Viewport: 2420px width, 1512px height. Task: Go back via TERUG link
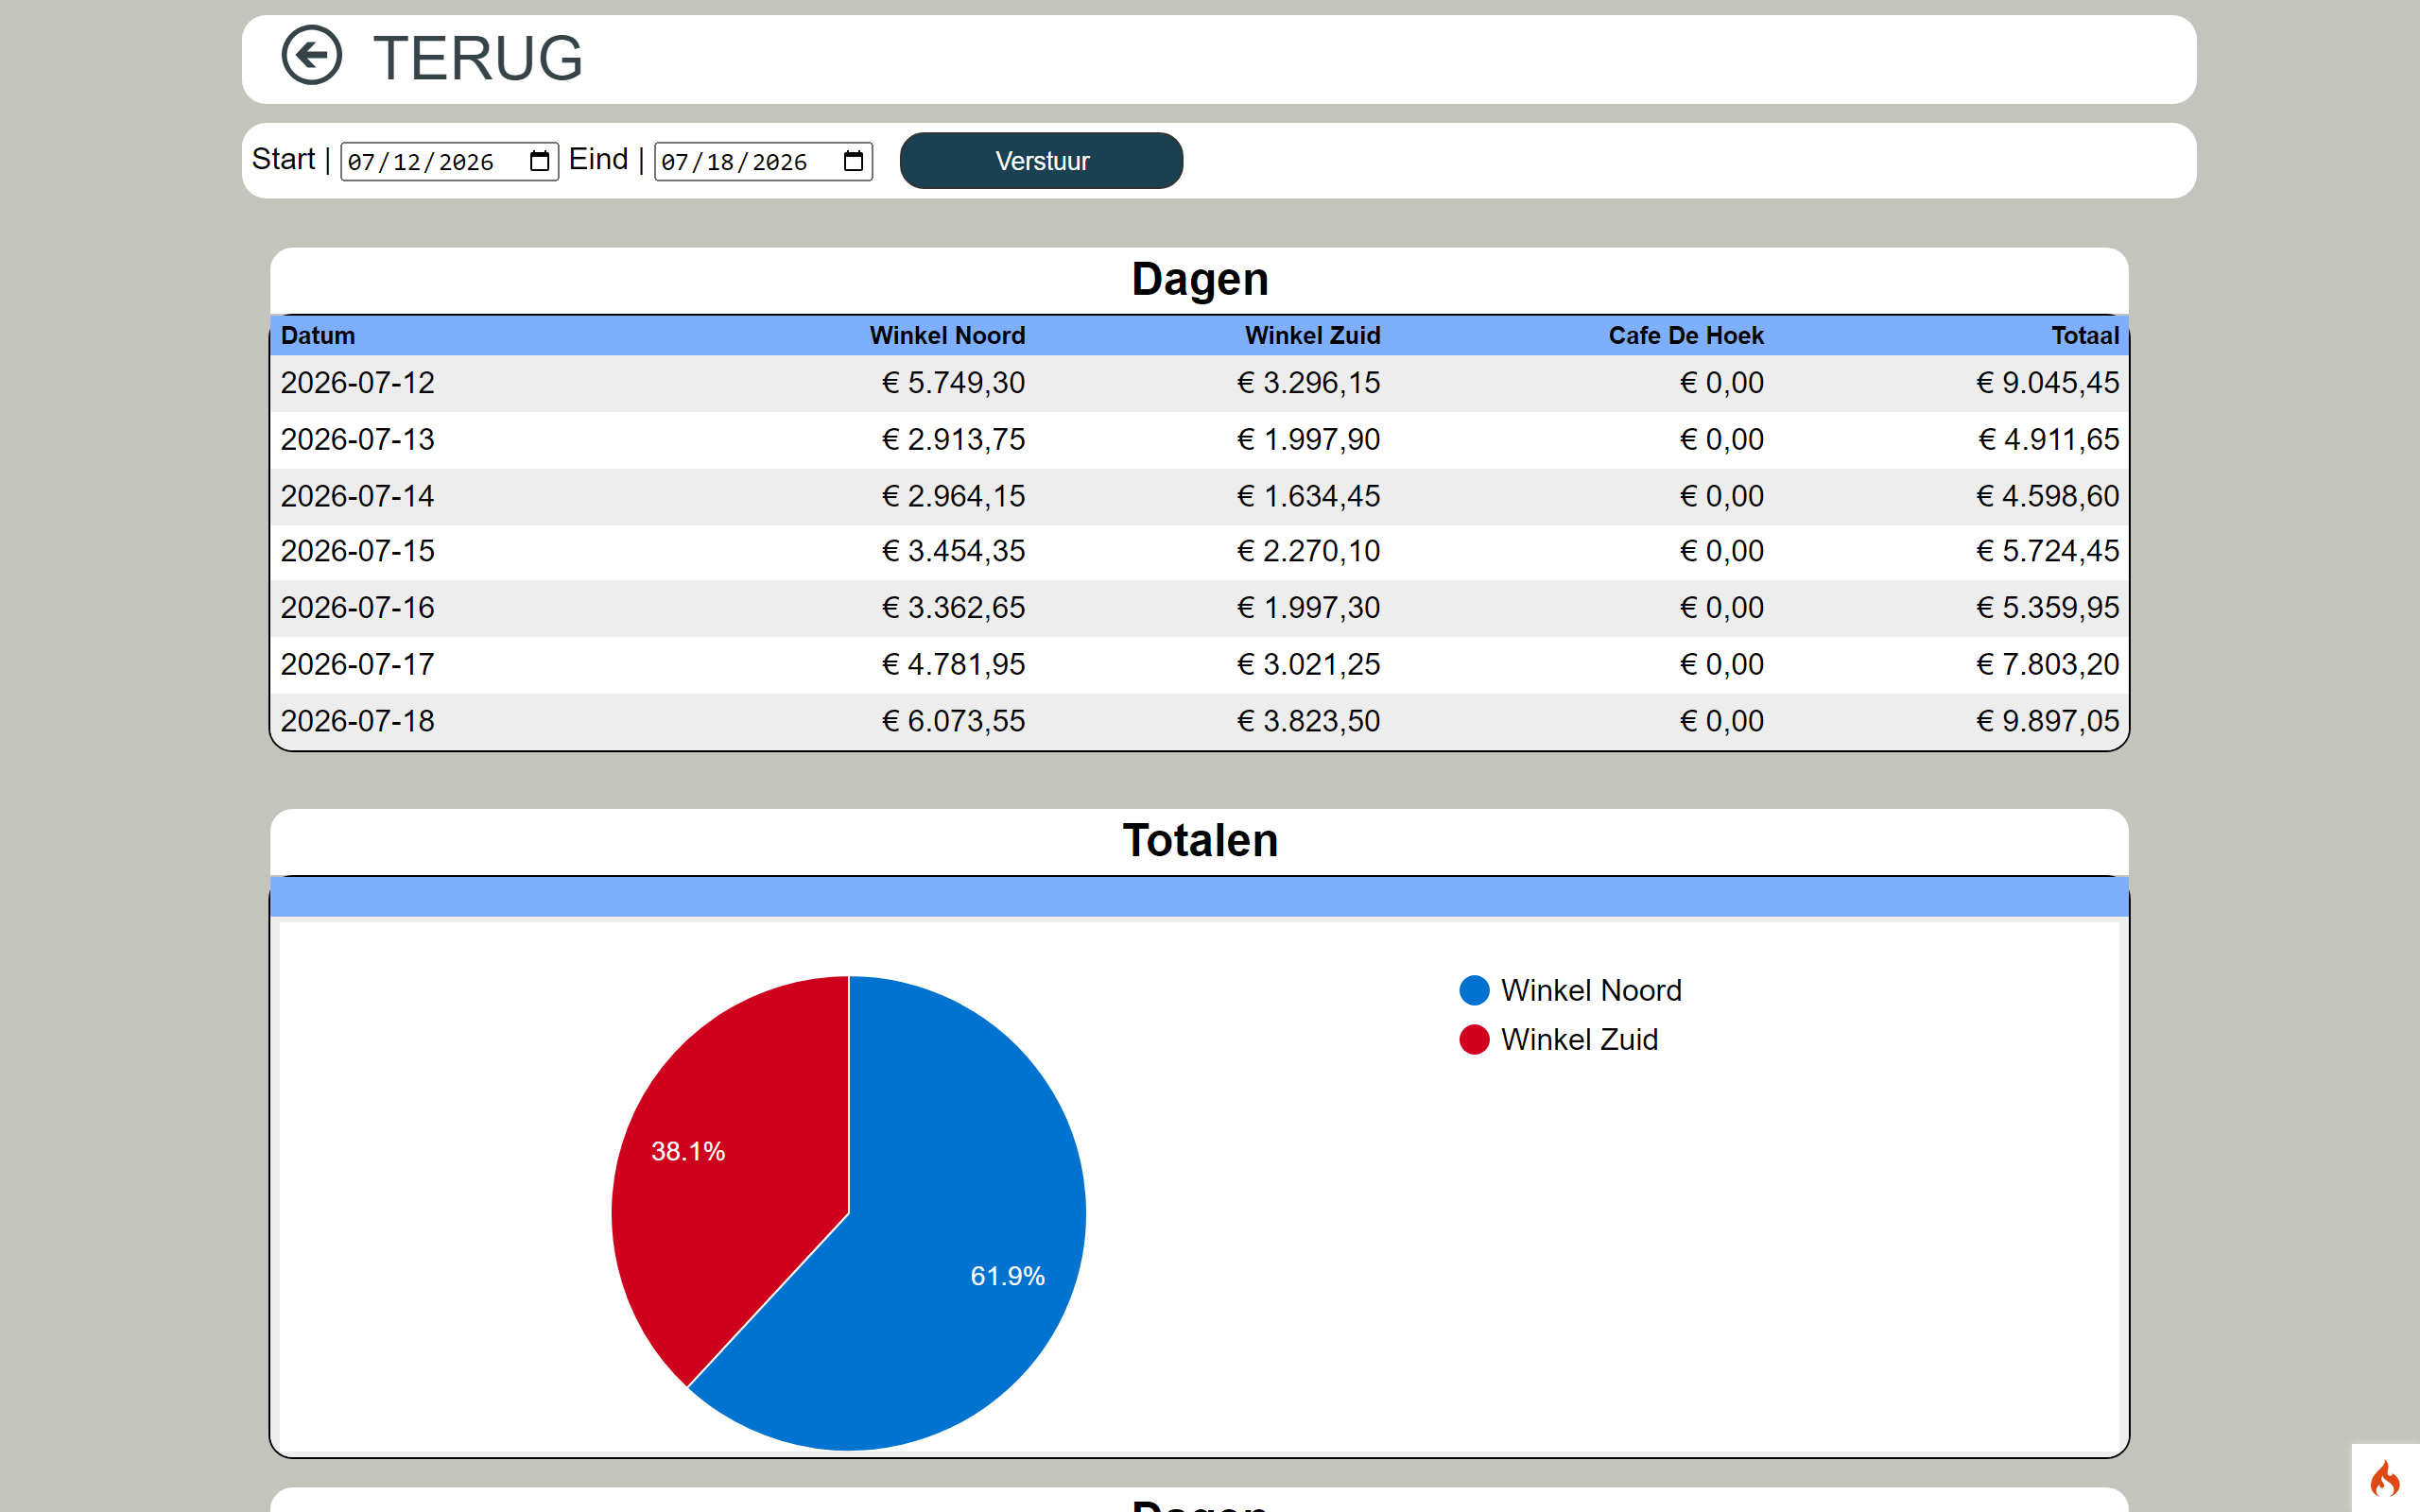point(477,58)
